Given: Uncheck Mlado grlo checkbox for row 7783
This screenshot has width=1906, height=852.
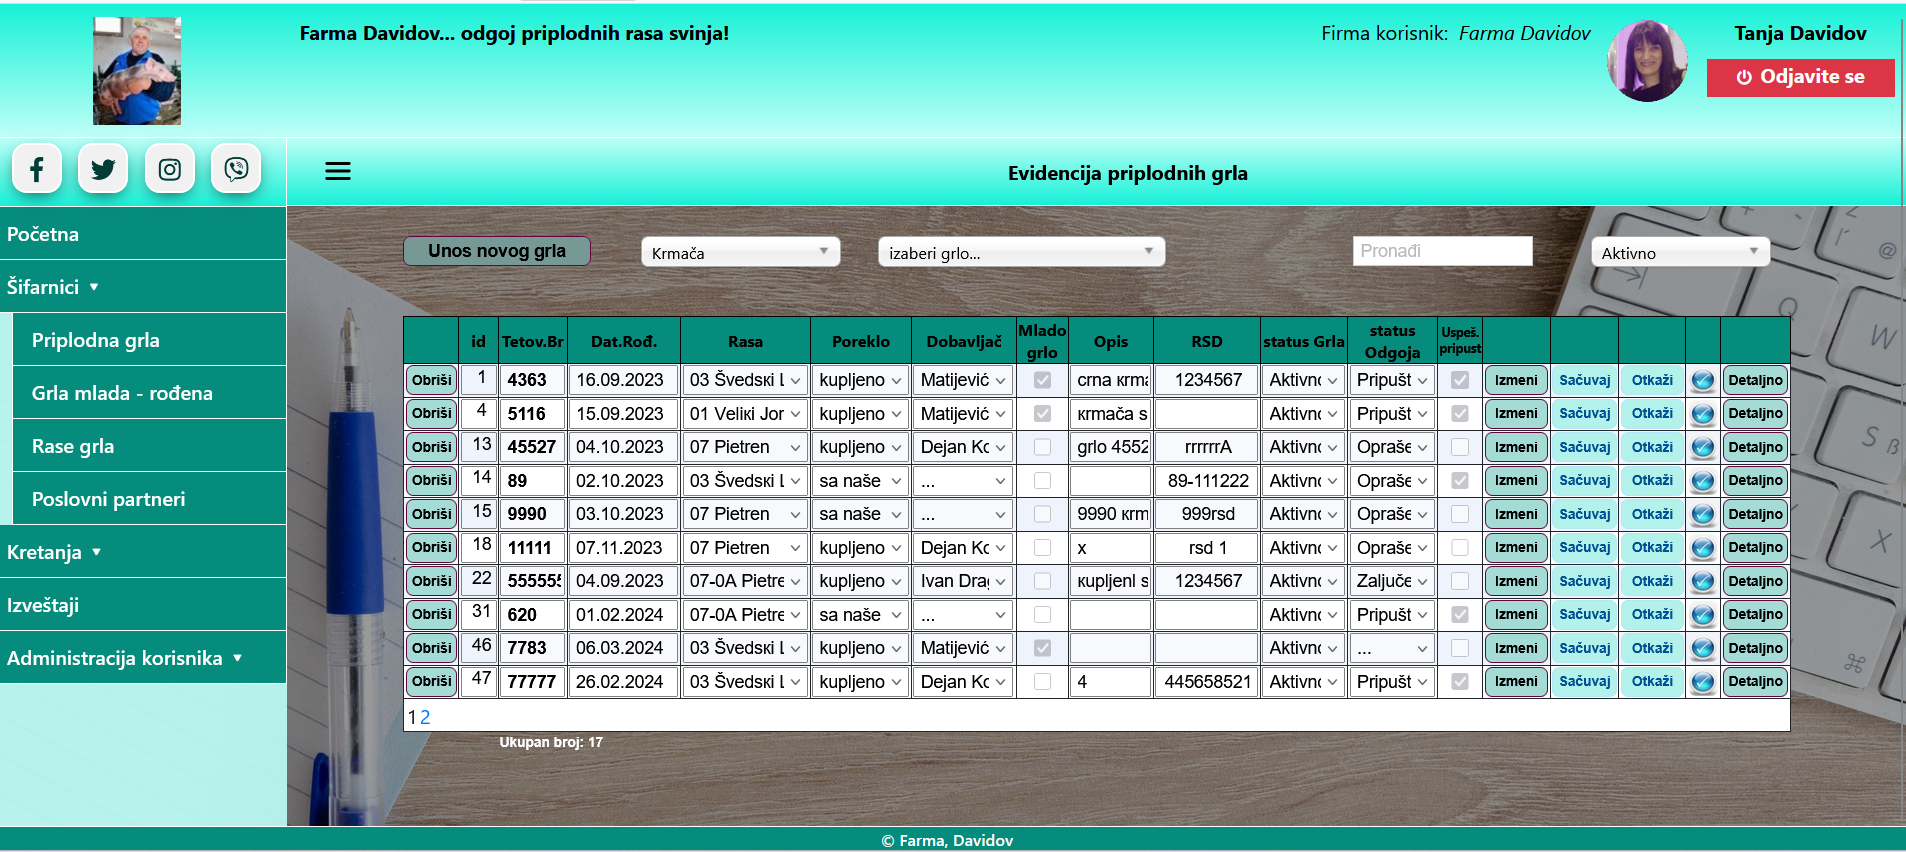Looking at the screenshot, I should tap(1042, 648).
